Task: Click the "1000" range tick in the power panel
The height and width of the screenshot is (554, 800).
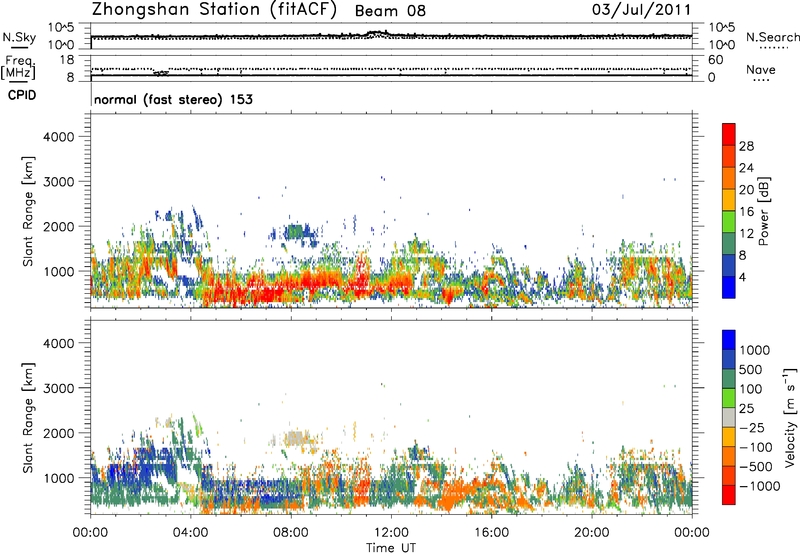Action: [59, 271]
